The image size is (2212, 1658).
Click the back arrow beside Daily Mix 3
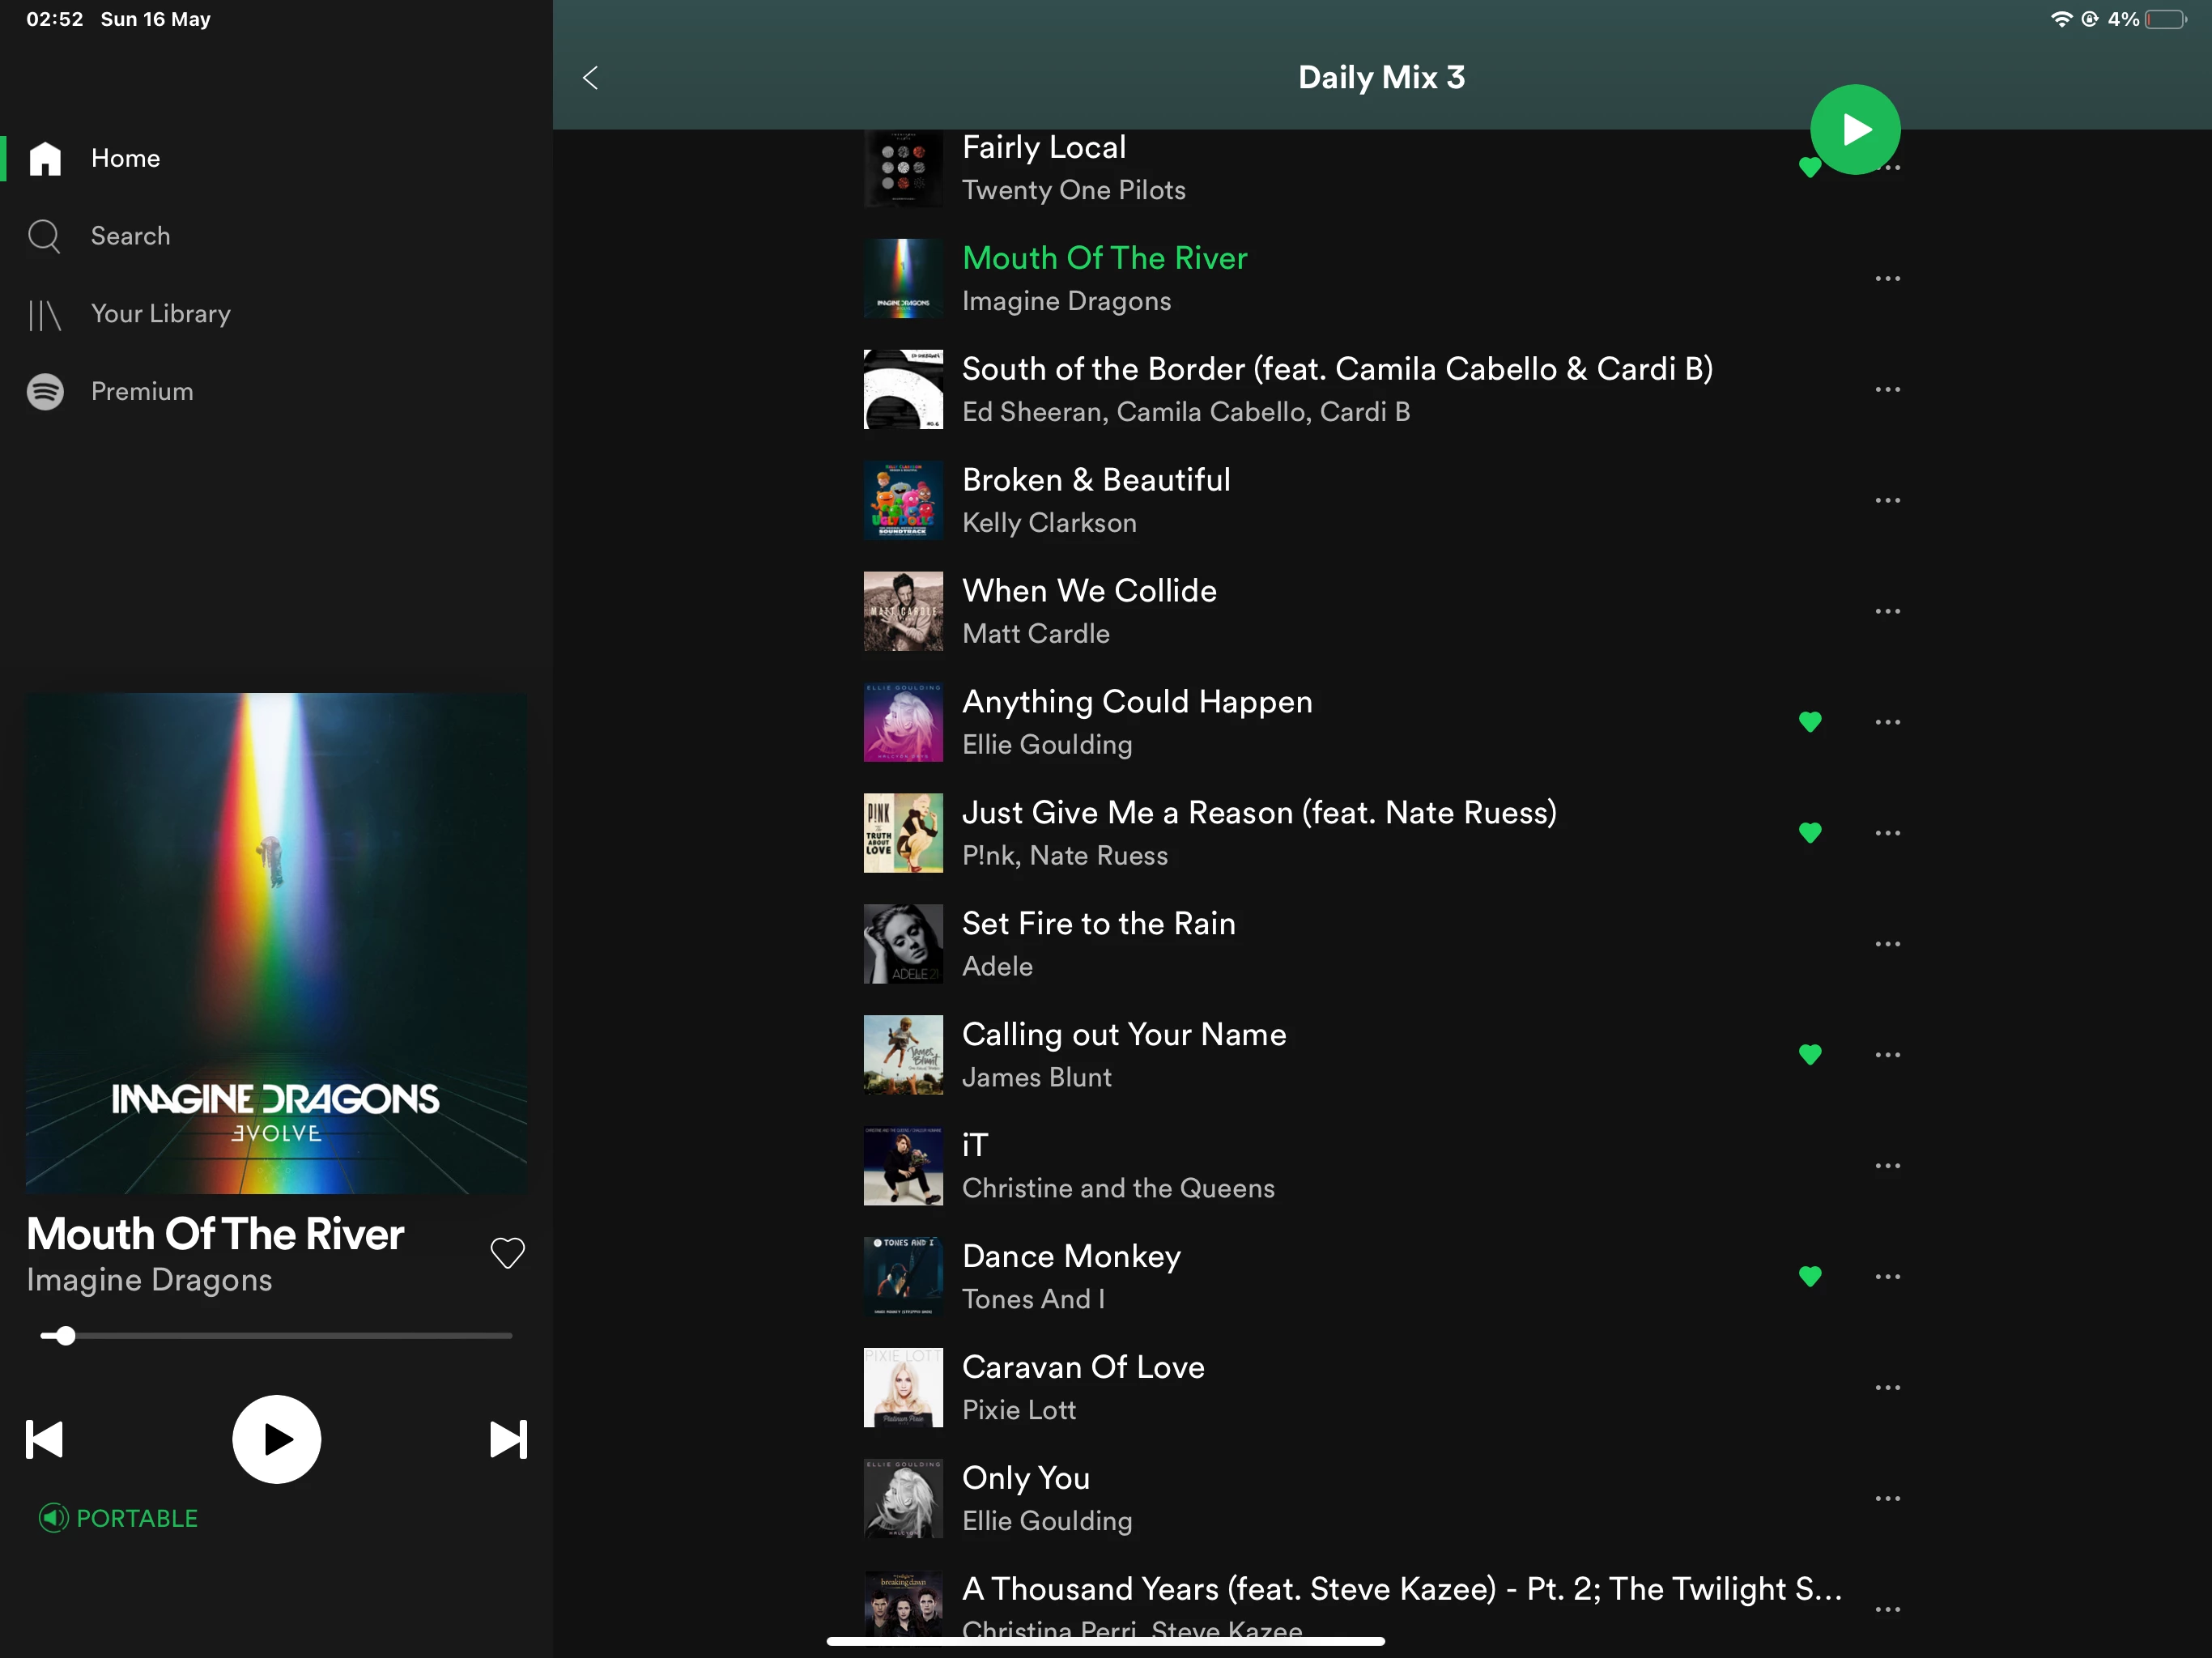click(590, 78)
